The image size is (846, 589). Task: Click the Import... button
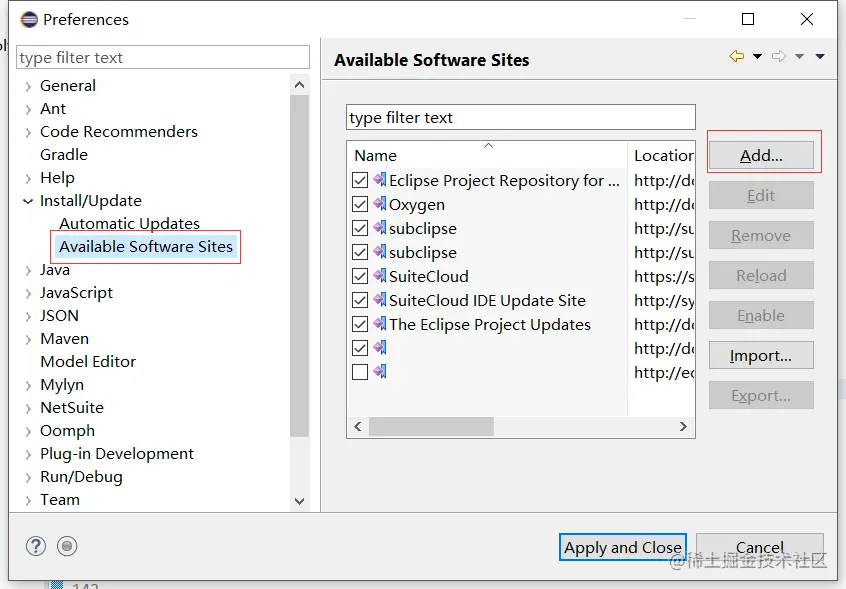(x=761, y=355)
